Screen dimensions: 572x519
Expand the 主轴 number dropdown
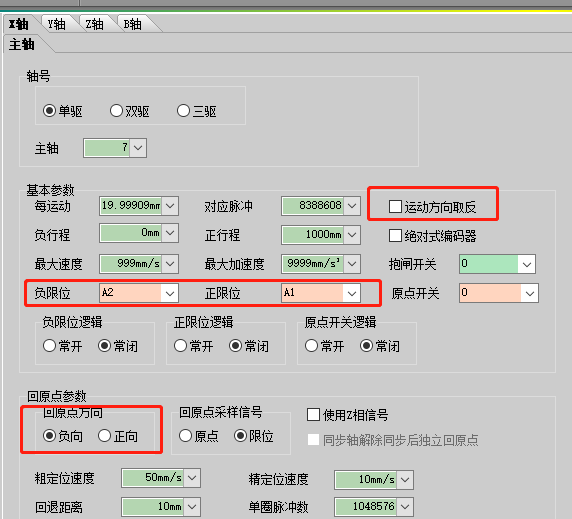138,148
